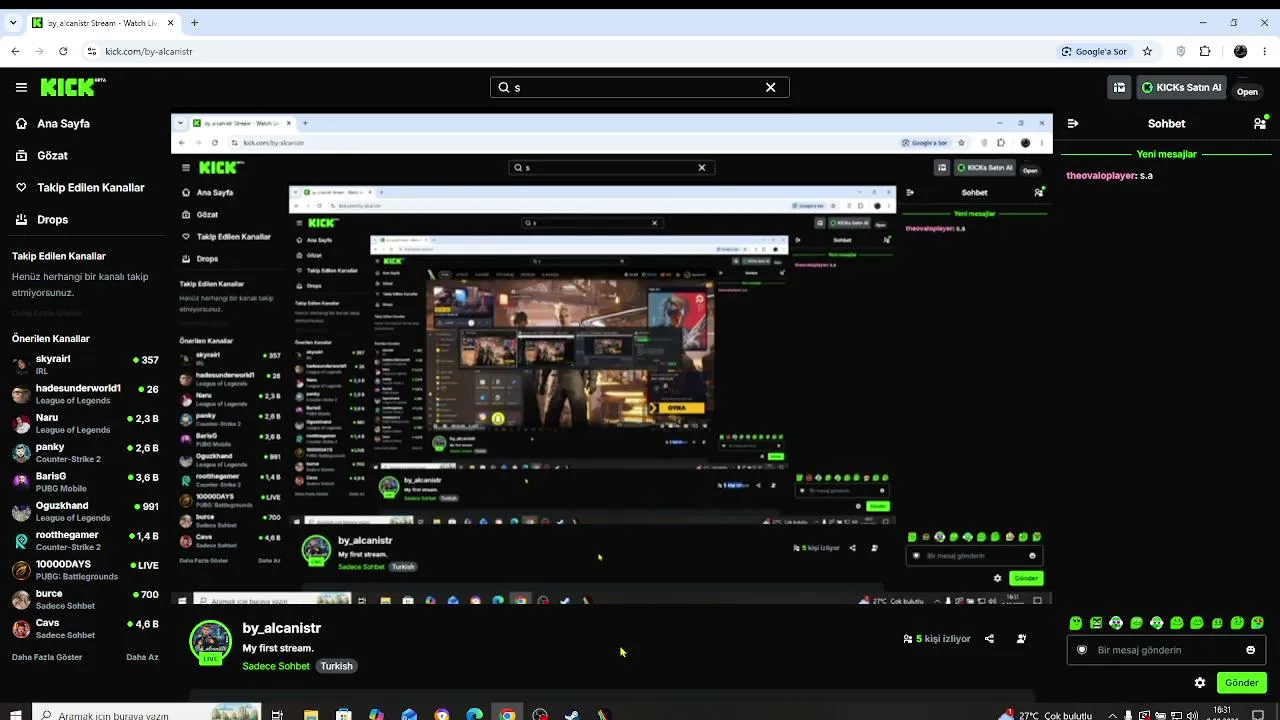Share the stream via share icon
Screen dimensions: 1280x720
pyautogui.click(x=989, y=639)
